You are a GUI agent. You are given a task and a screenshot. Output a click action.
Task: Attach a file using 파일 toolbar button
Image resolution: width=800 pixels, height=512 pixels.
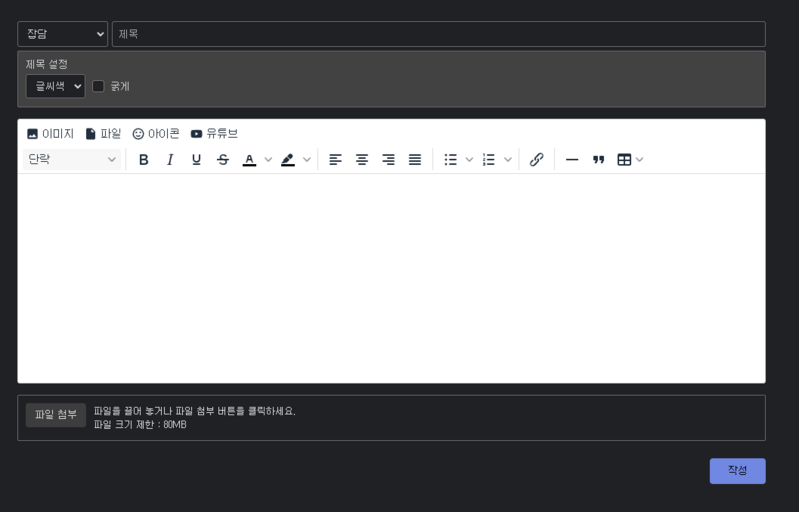click(x=103, y=134)
